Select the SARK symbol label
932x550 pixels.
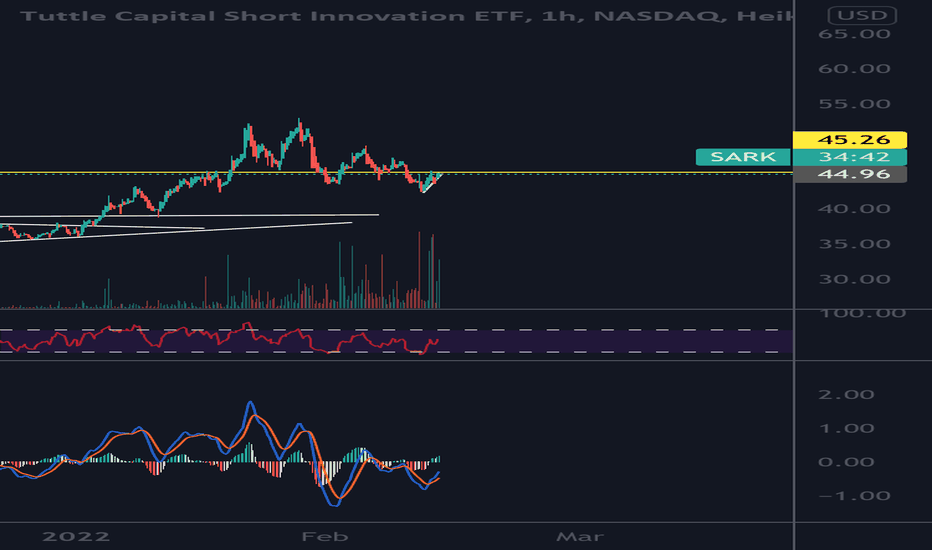[x=743, y=157]
